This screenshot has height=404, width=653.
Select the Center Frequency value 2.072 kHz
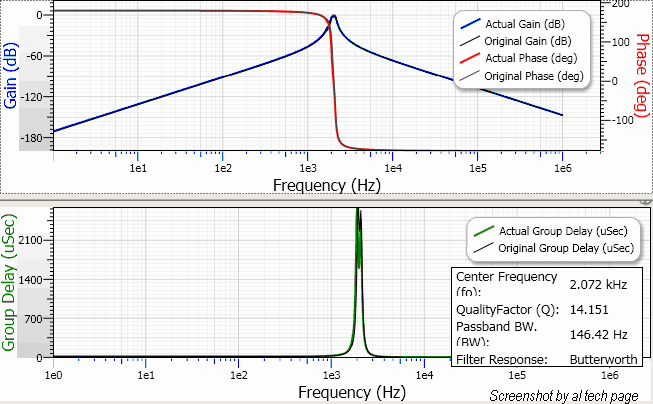(x=598, y=285)
